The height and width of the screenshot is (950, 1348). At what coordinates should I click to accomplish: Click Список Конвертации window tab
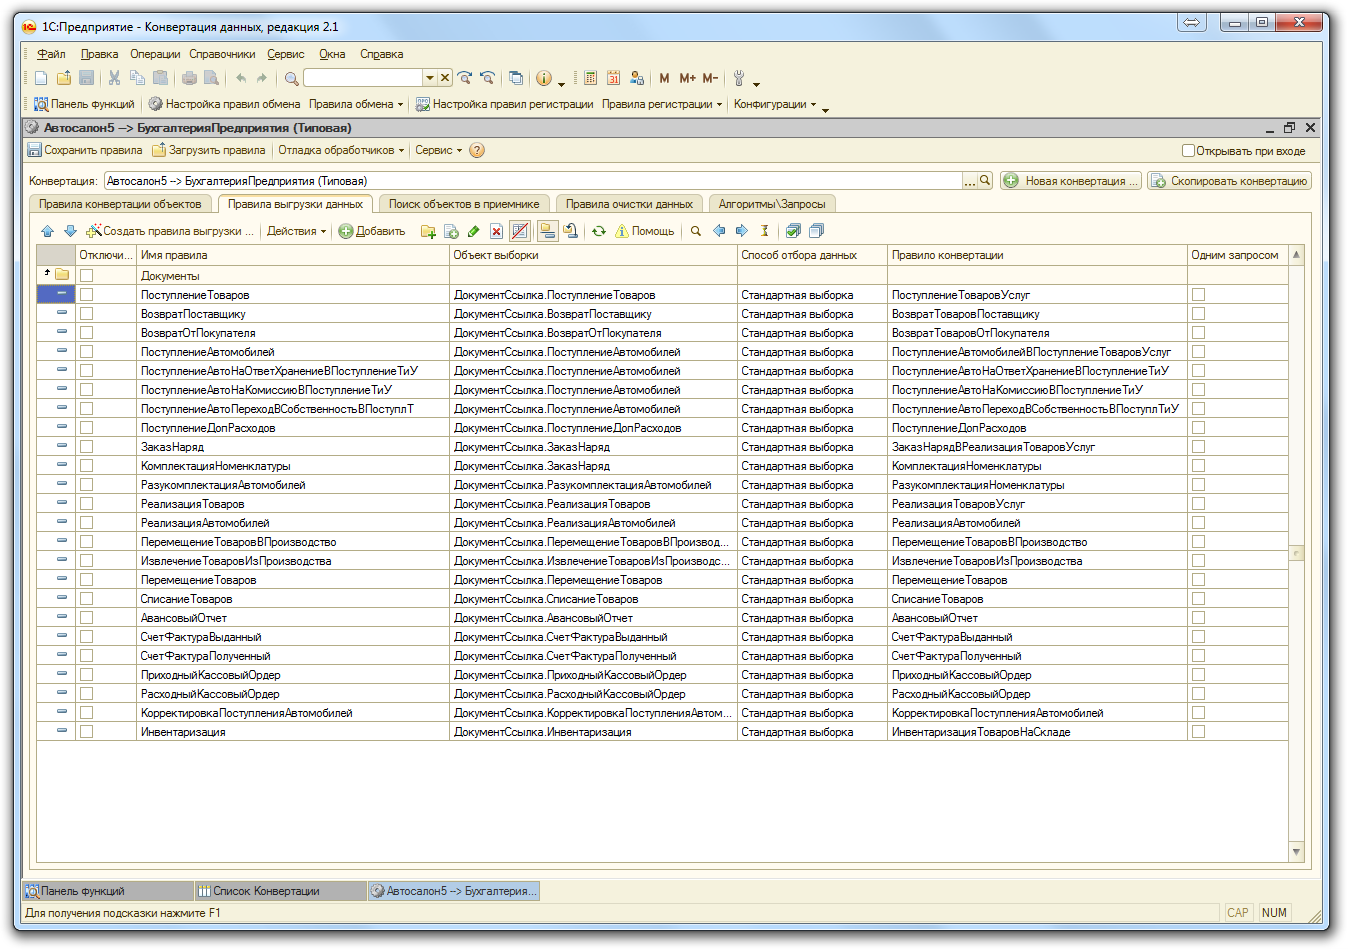coord(279,890)
